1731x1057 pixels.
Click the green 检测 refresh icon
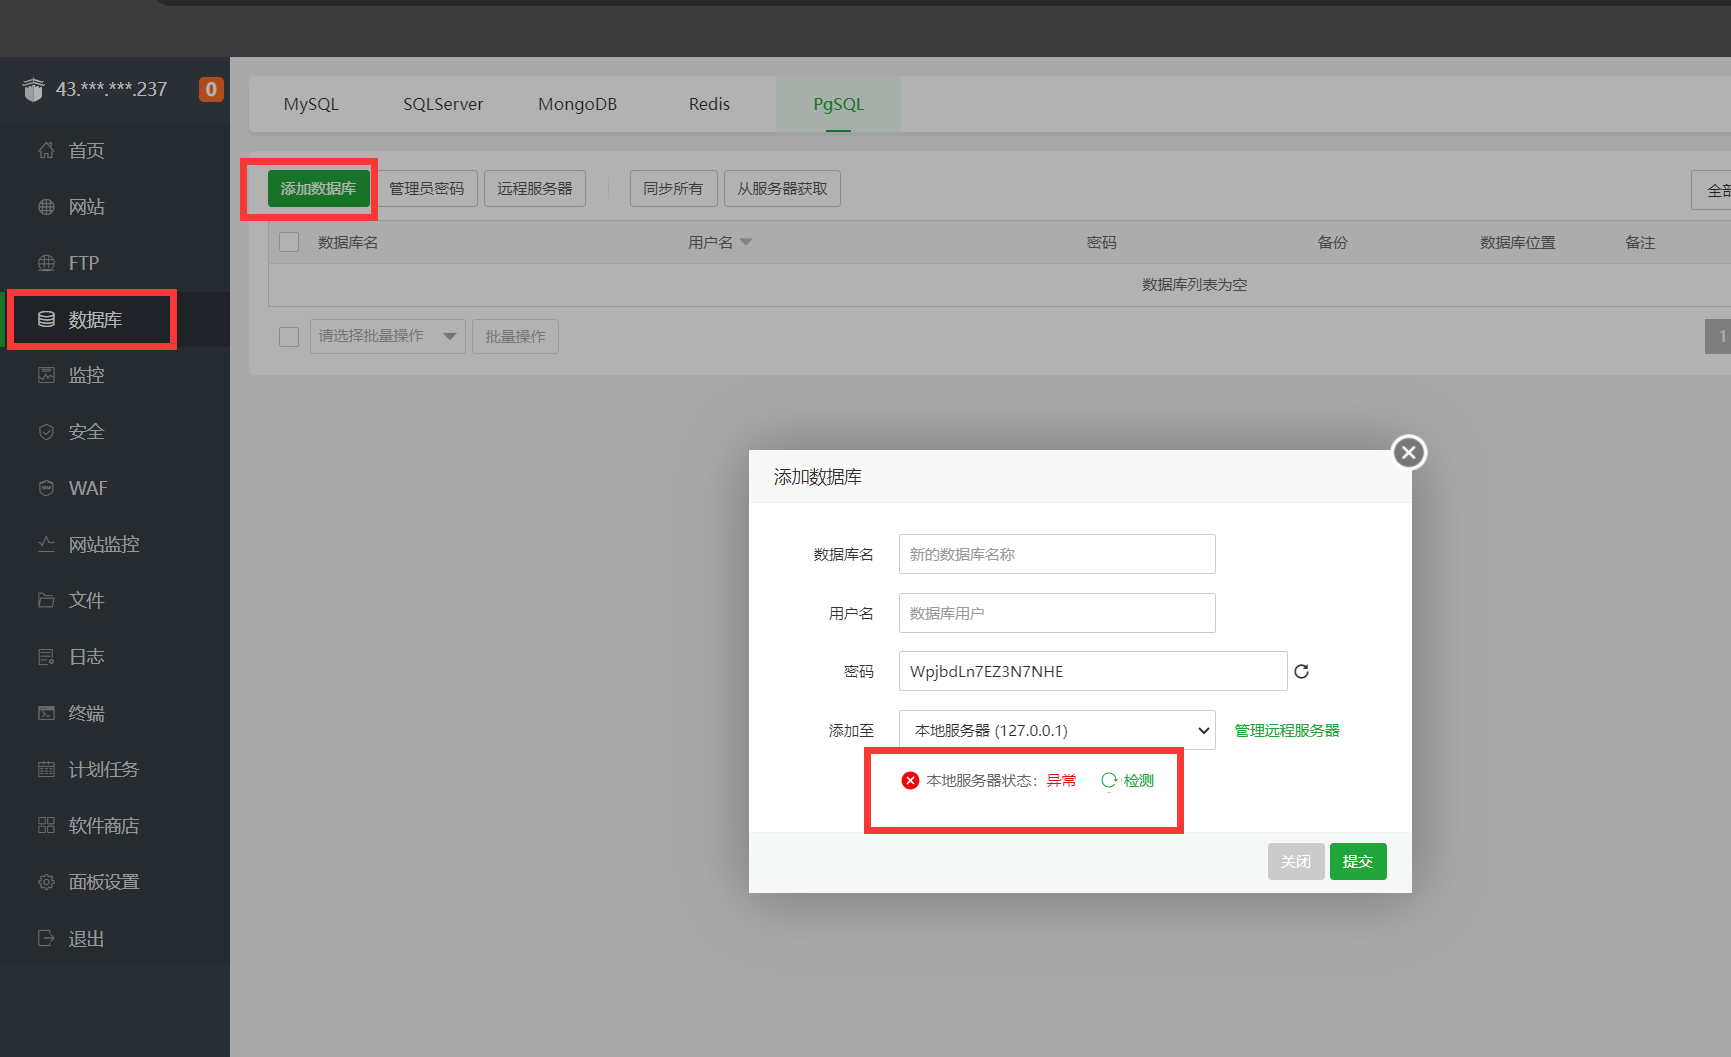(x=1109, y=781)
